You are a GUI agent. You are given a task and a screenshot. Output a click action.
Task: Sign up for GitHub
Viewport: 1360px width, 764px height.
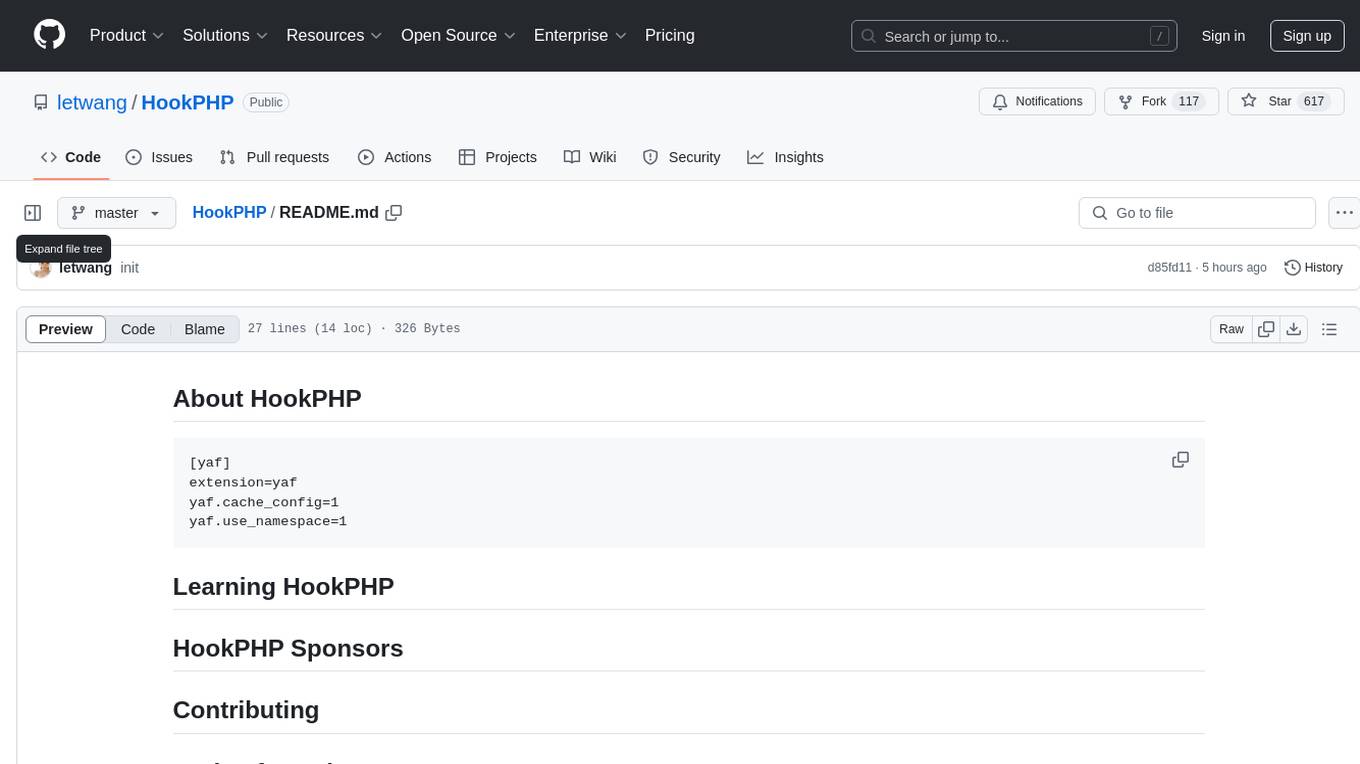pyautogui.click(x=1307, y=36)
